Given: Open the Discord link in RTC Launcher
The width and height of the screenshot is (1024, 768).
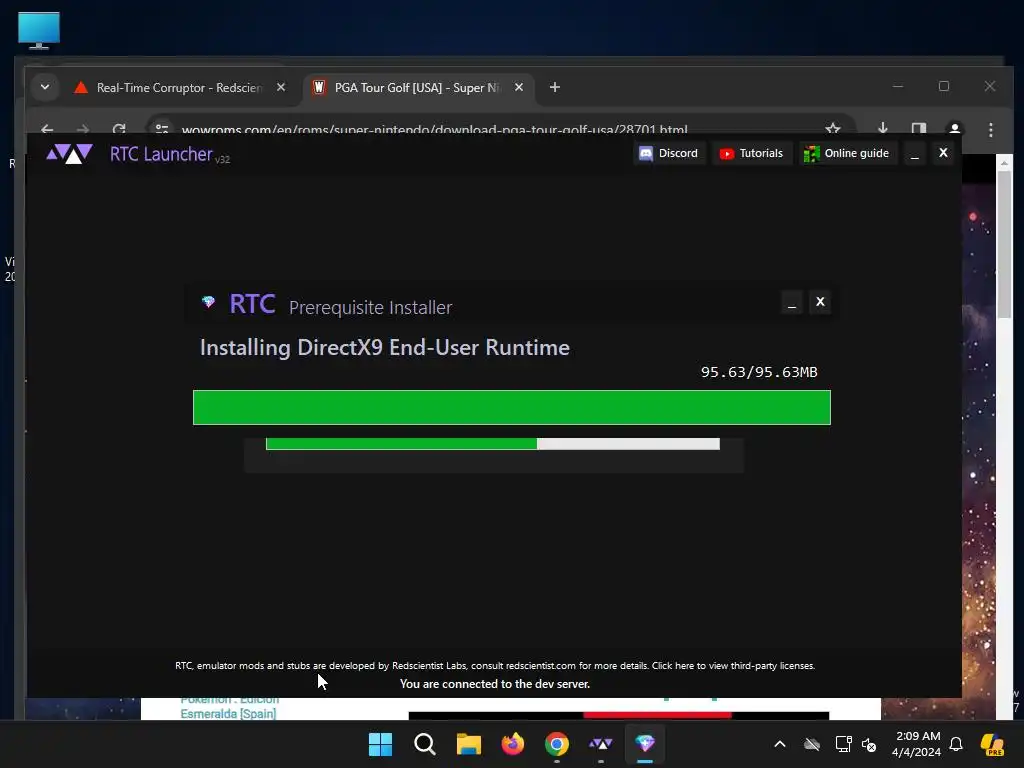Looking at the screenshot, I should (669, 153).
